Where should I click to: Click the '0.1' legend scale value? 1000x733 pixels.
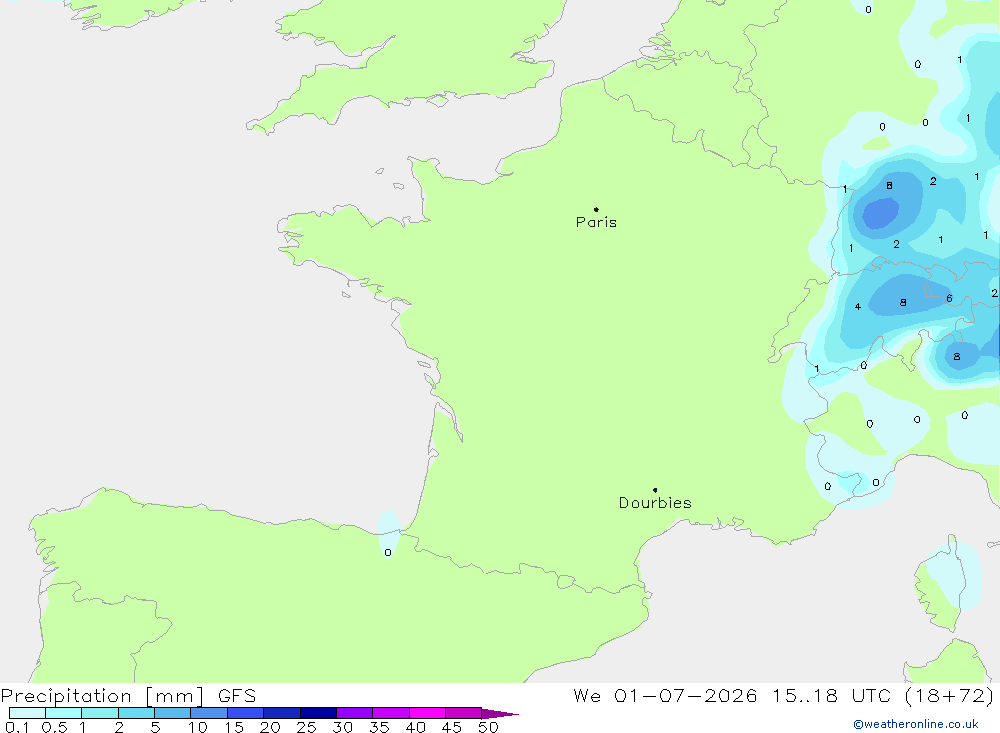click(17, 727)
